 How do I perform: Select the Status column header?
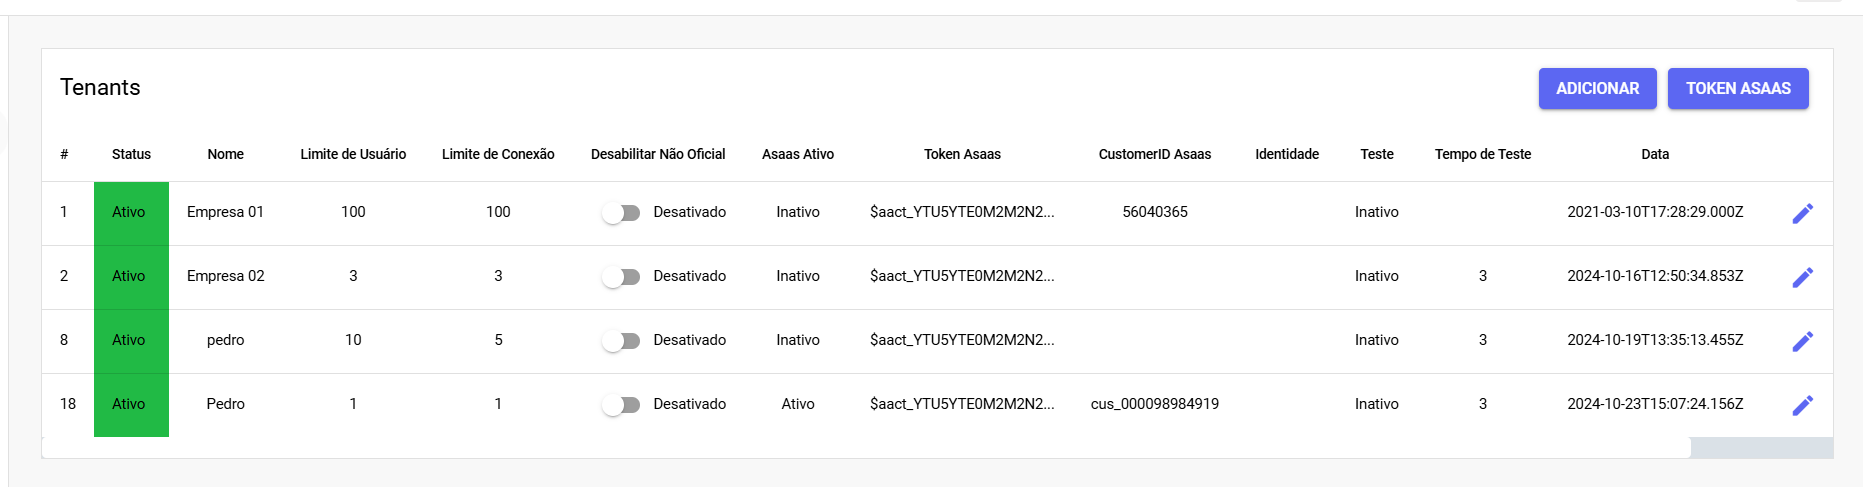click(x=131, y=154)
